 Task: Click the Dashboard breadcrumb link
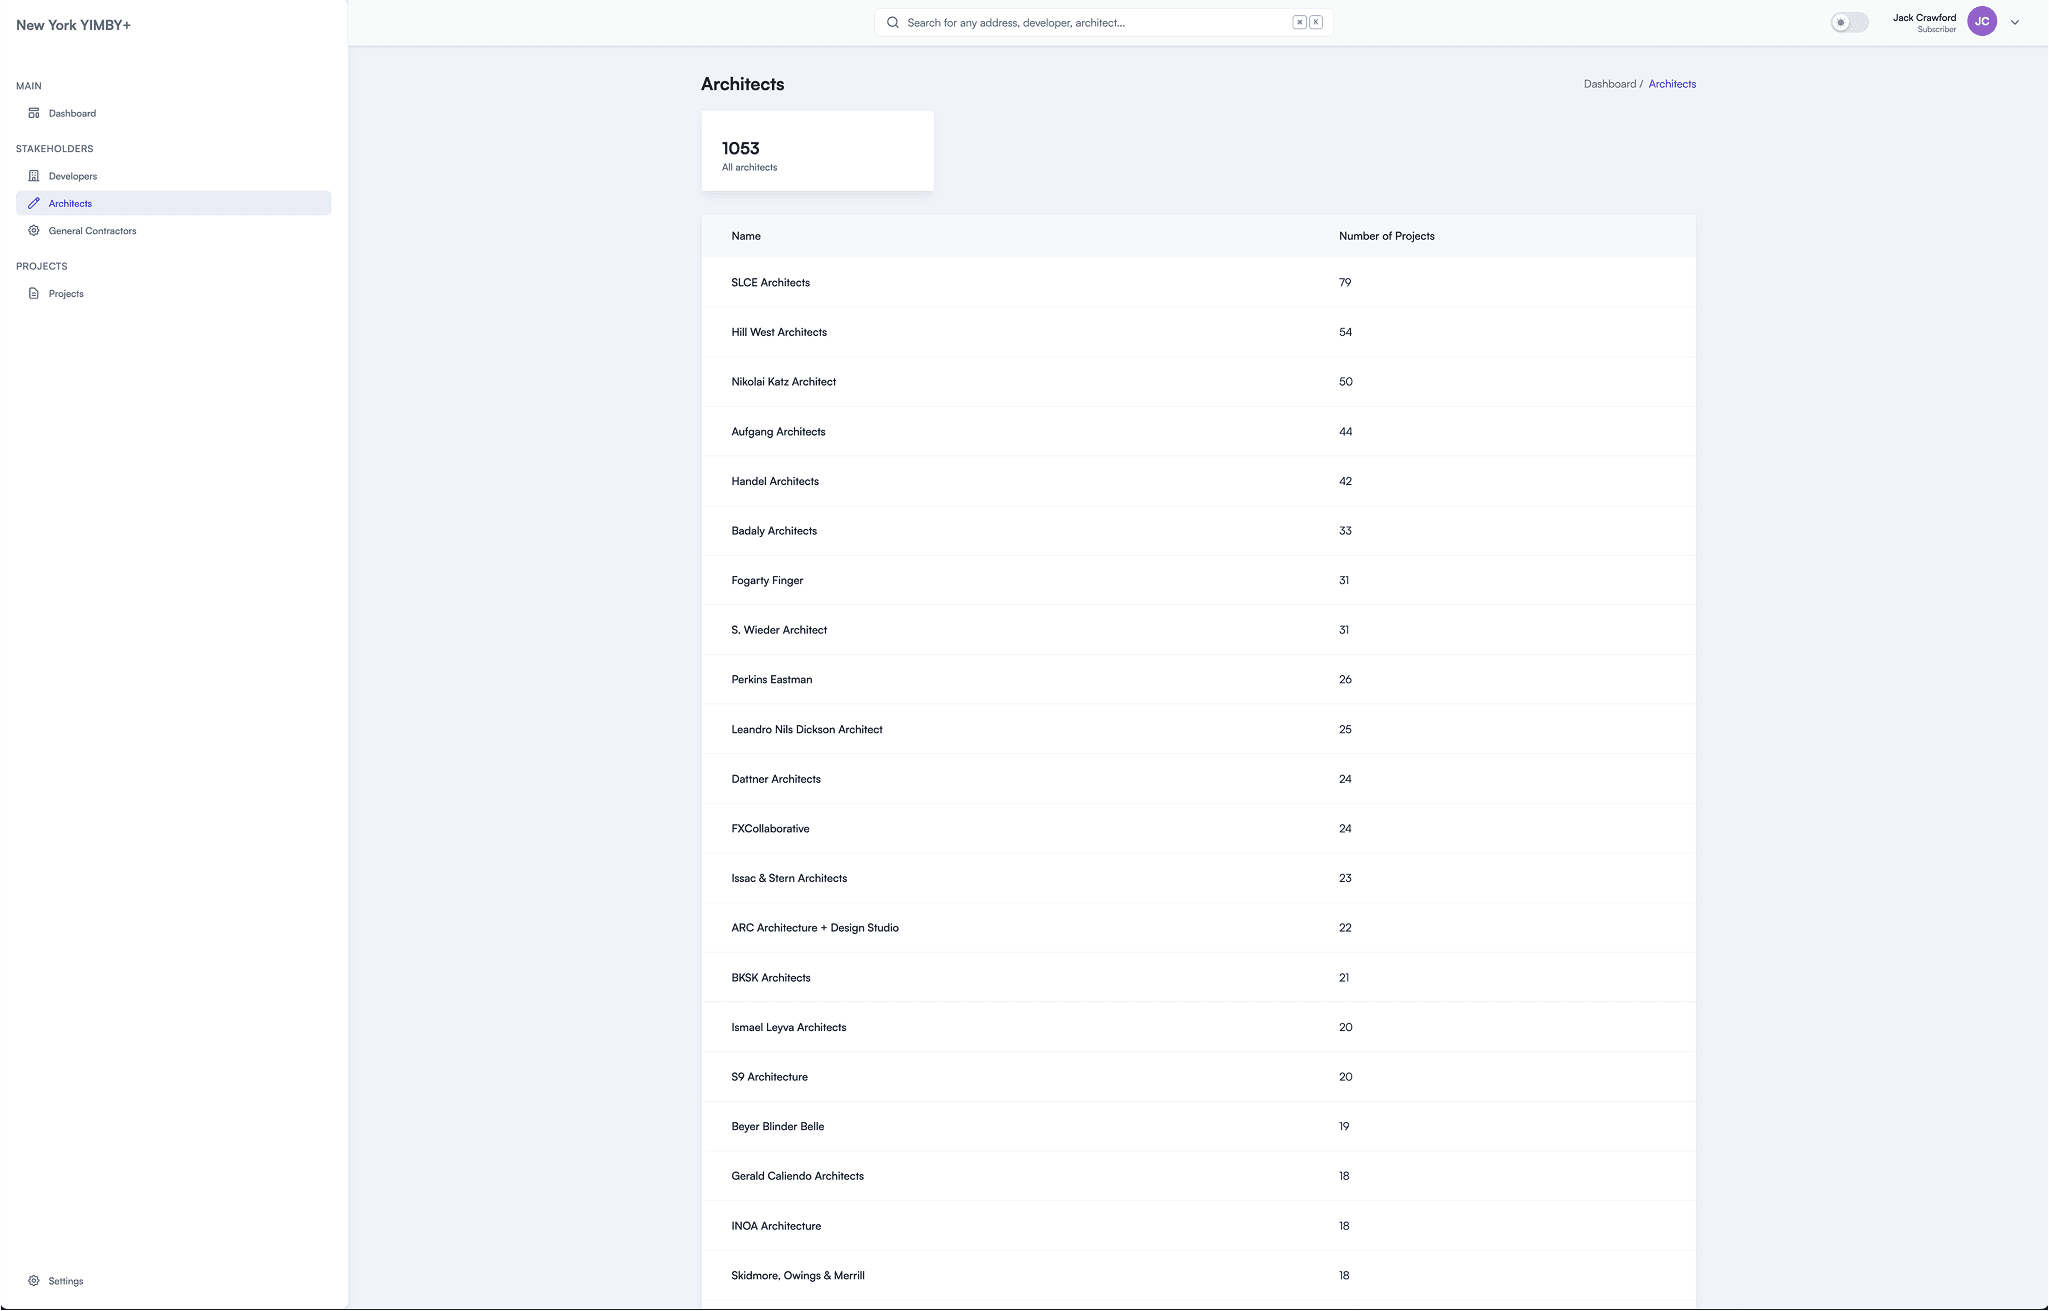tap(1609, 84)
